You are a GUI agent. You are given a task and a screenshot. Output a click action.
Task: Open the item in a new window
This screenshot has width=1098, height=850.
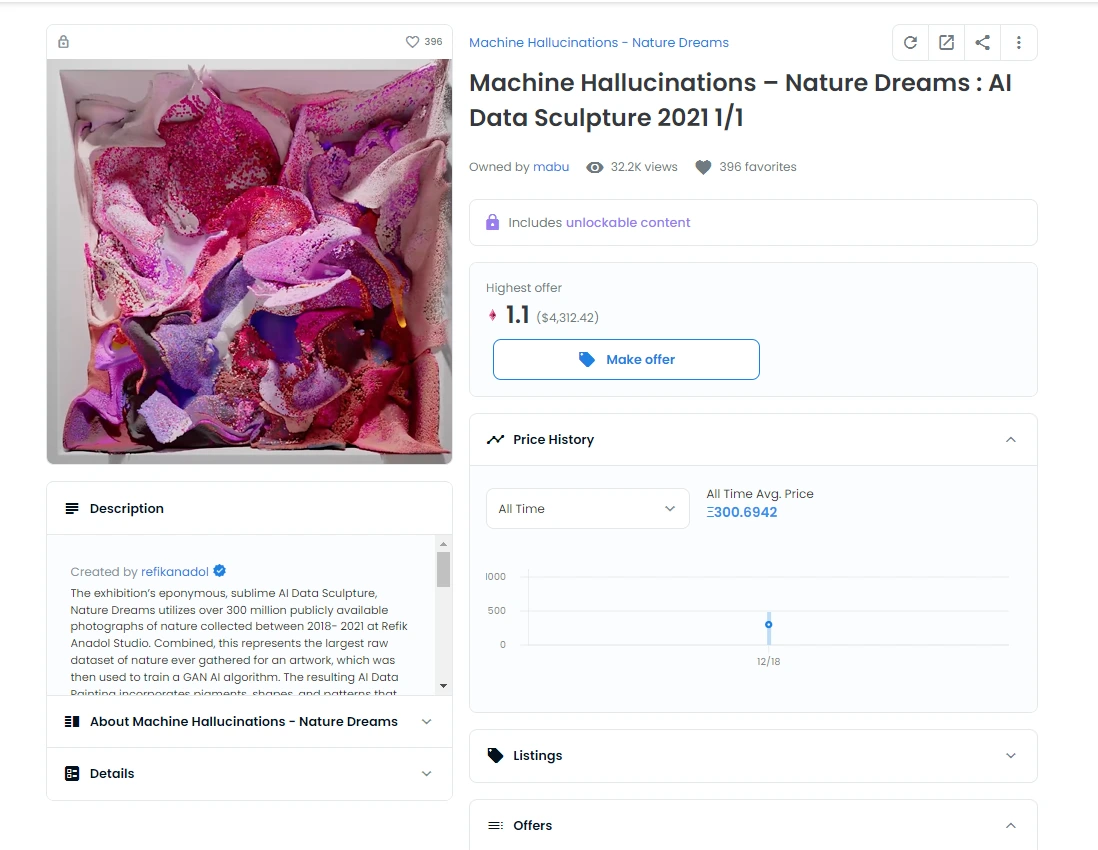click(946, 43)
